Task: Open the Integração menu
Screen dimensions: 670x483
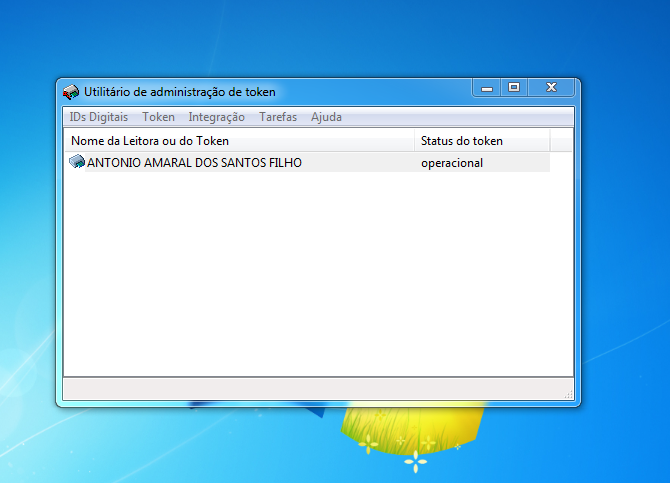Action: pyautogui.click(x=217, y=117)
